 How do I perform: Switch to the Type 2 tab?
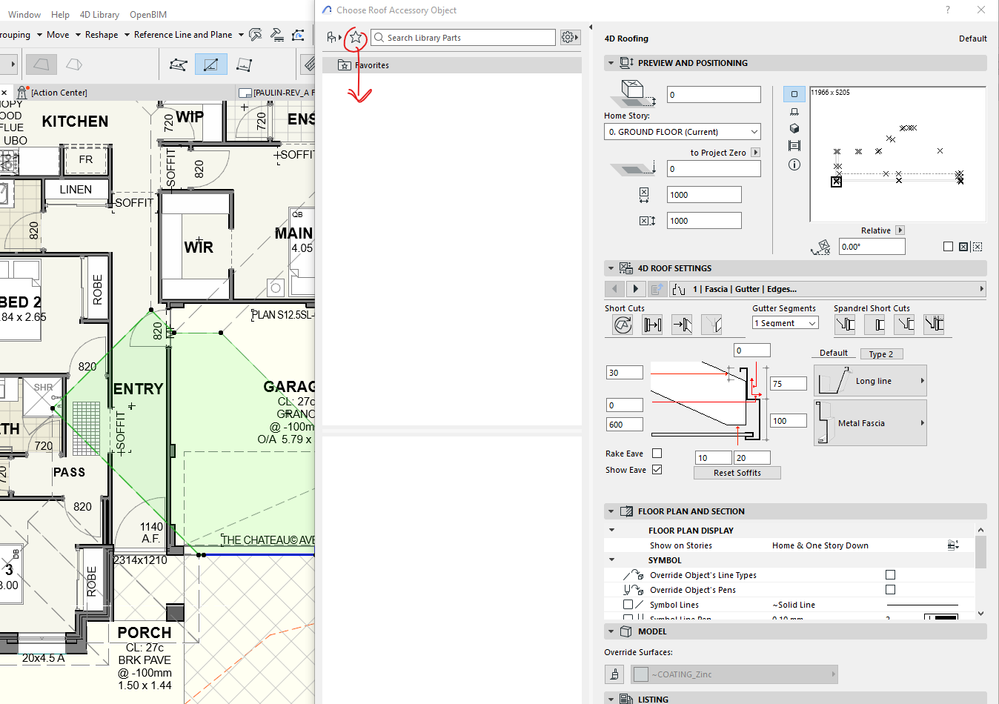click(881, 353)
